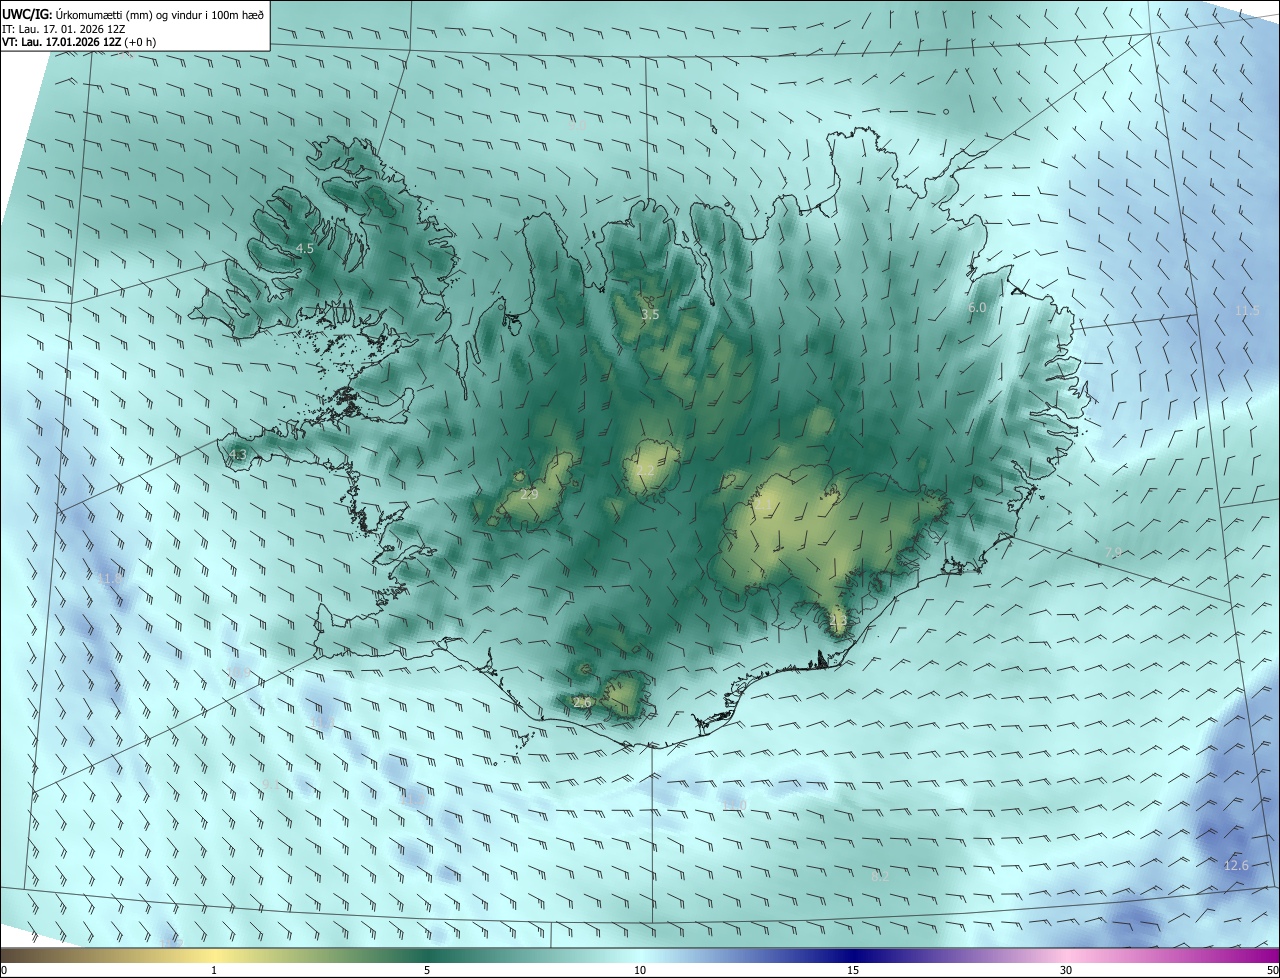The image size is (1280, 978).
Task: Click the 6.0 value in northeast Iceland
Action: coord(977,308)
